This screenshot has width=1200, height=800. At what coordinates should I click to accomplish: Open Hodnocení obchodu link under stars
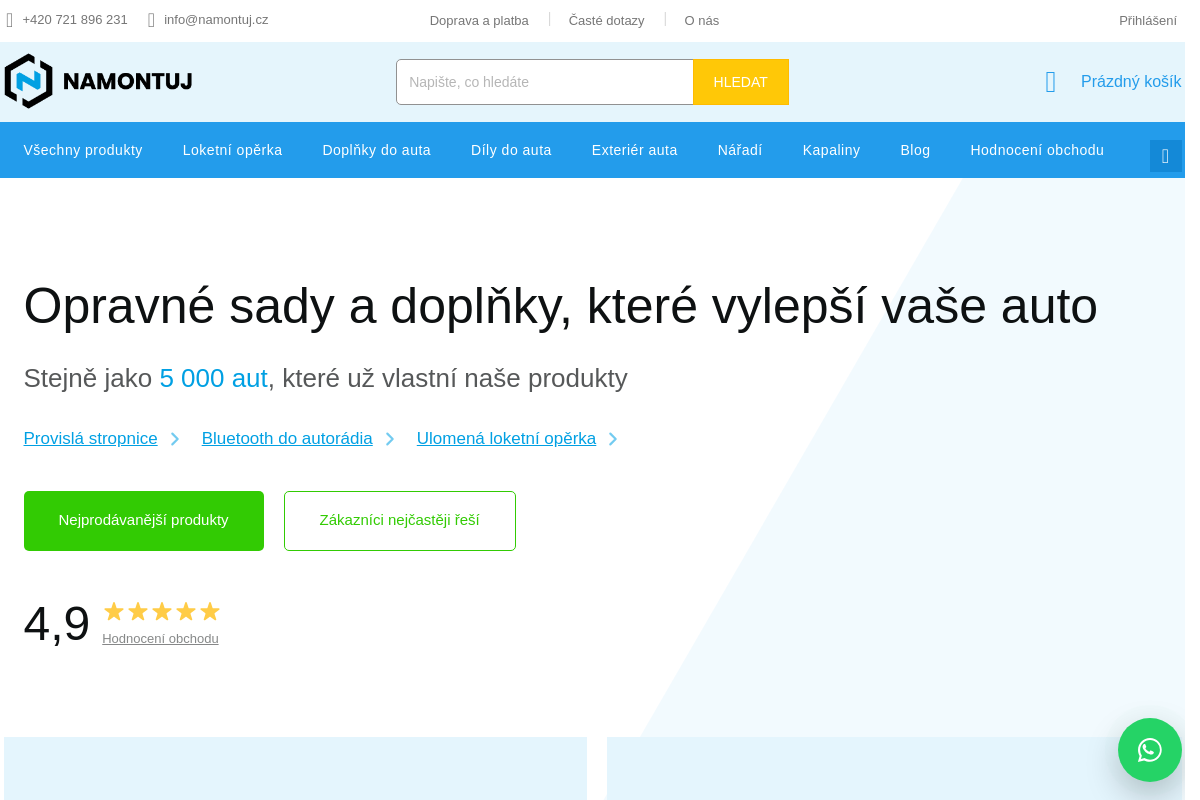[160, 639]
